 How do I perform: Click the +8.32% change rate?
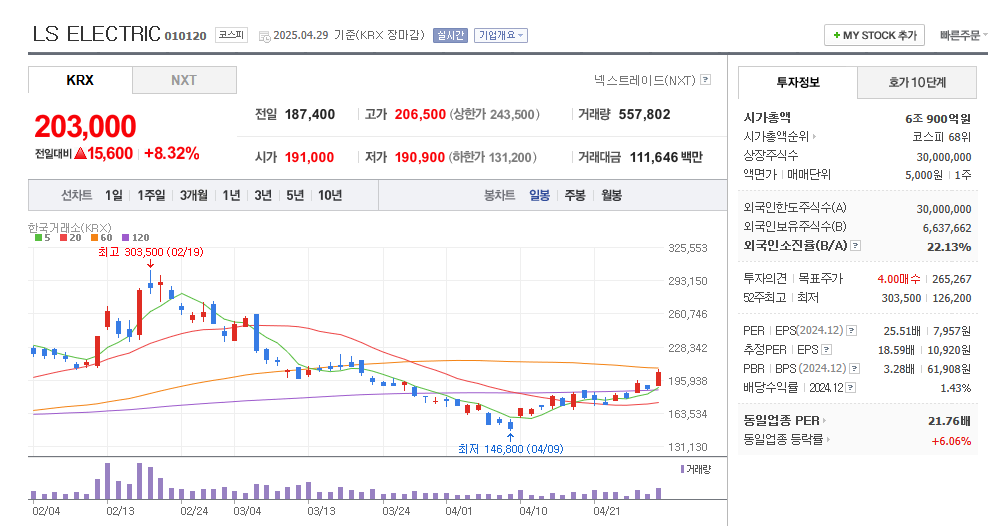tap(172, 153)
